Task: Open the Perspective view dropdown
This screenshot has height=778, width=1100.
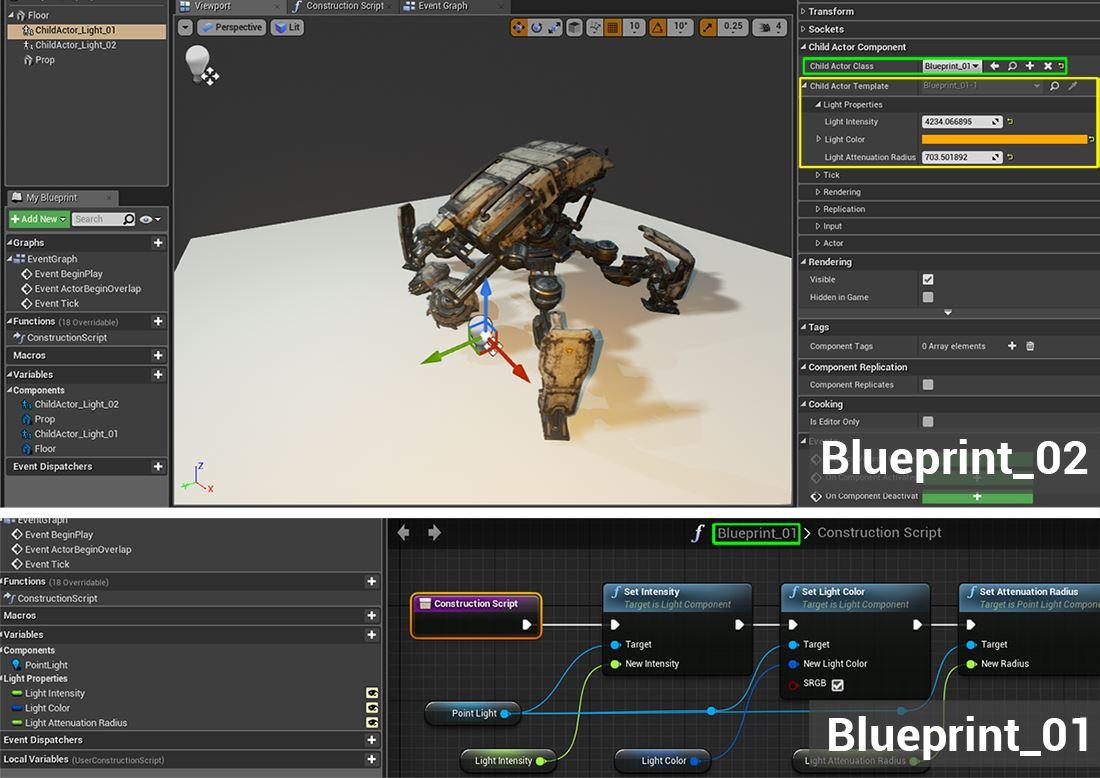Action: click(x=231, y=27)
